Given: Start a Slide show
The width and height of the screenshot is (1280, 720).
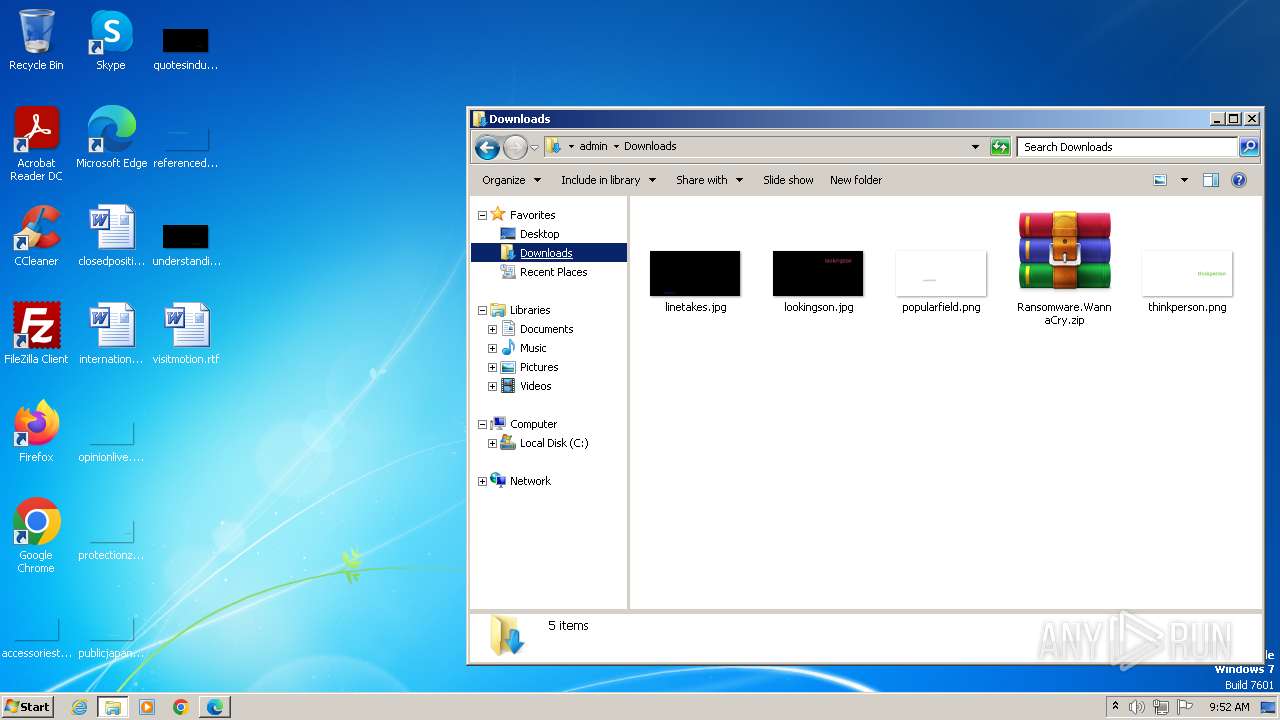Looking at the screenshot, I should [x=788, y=180].
